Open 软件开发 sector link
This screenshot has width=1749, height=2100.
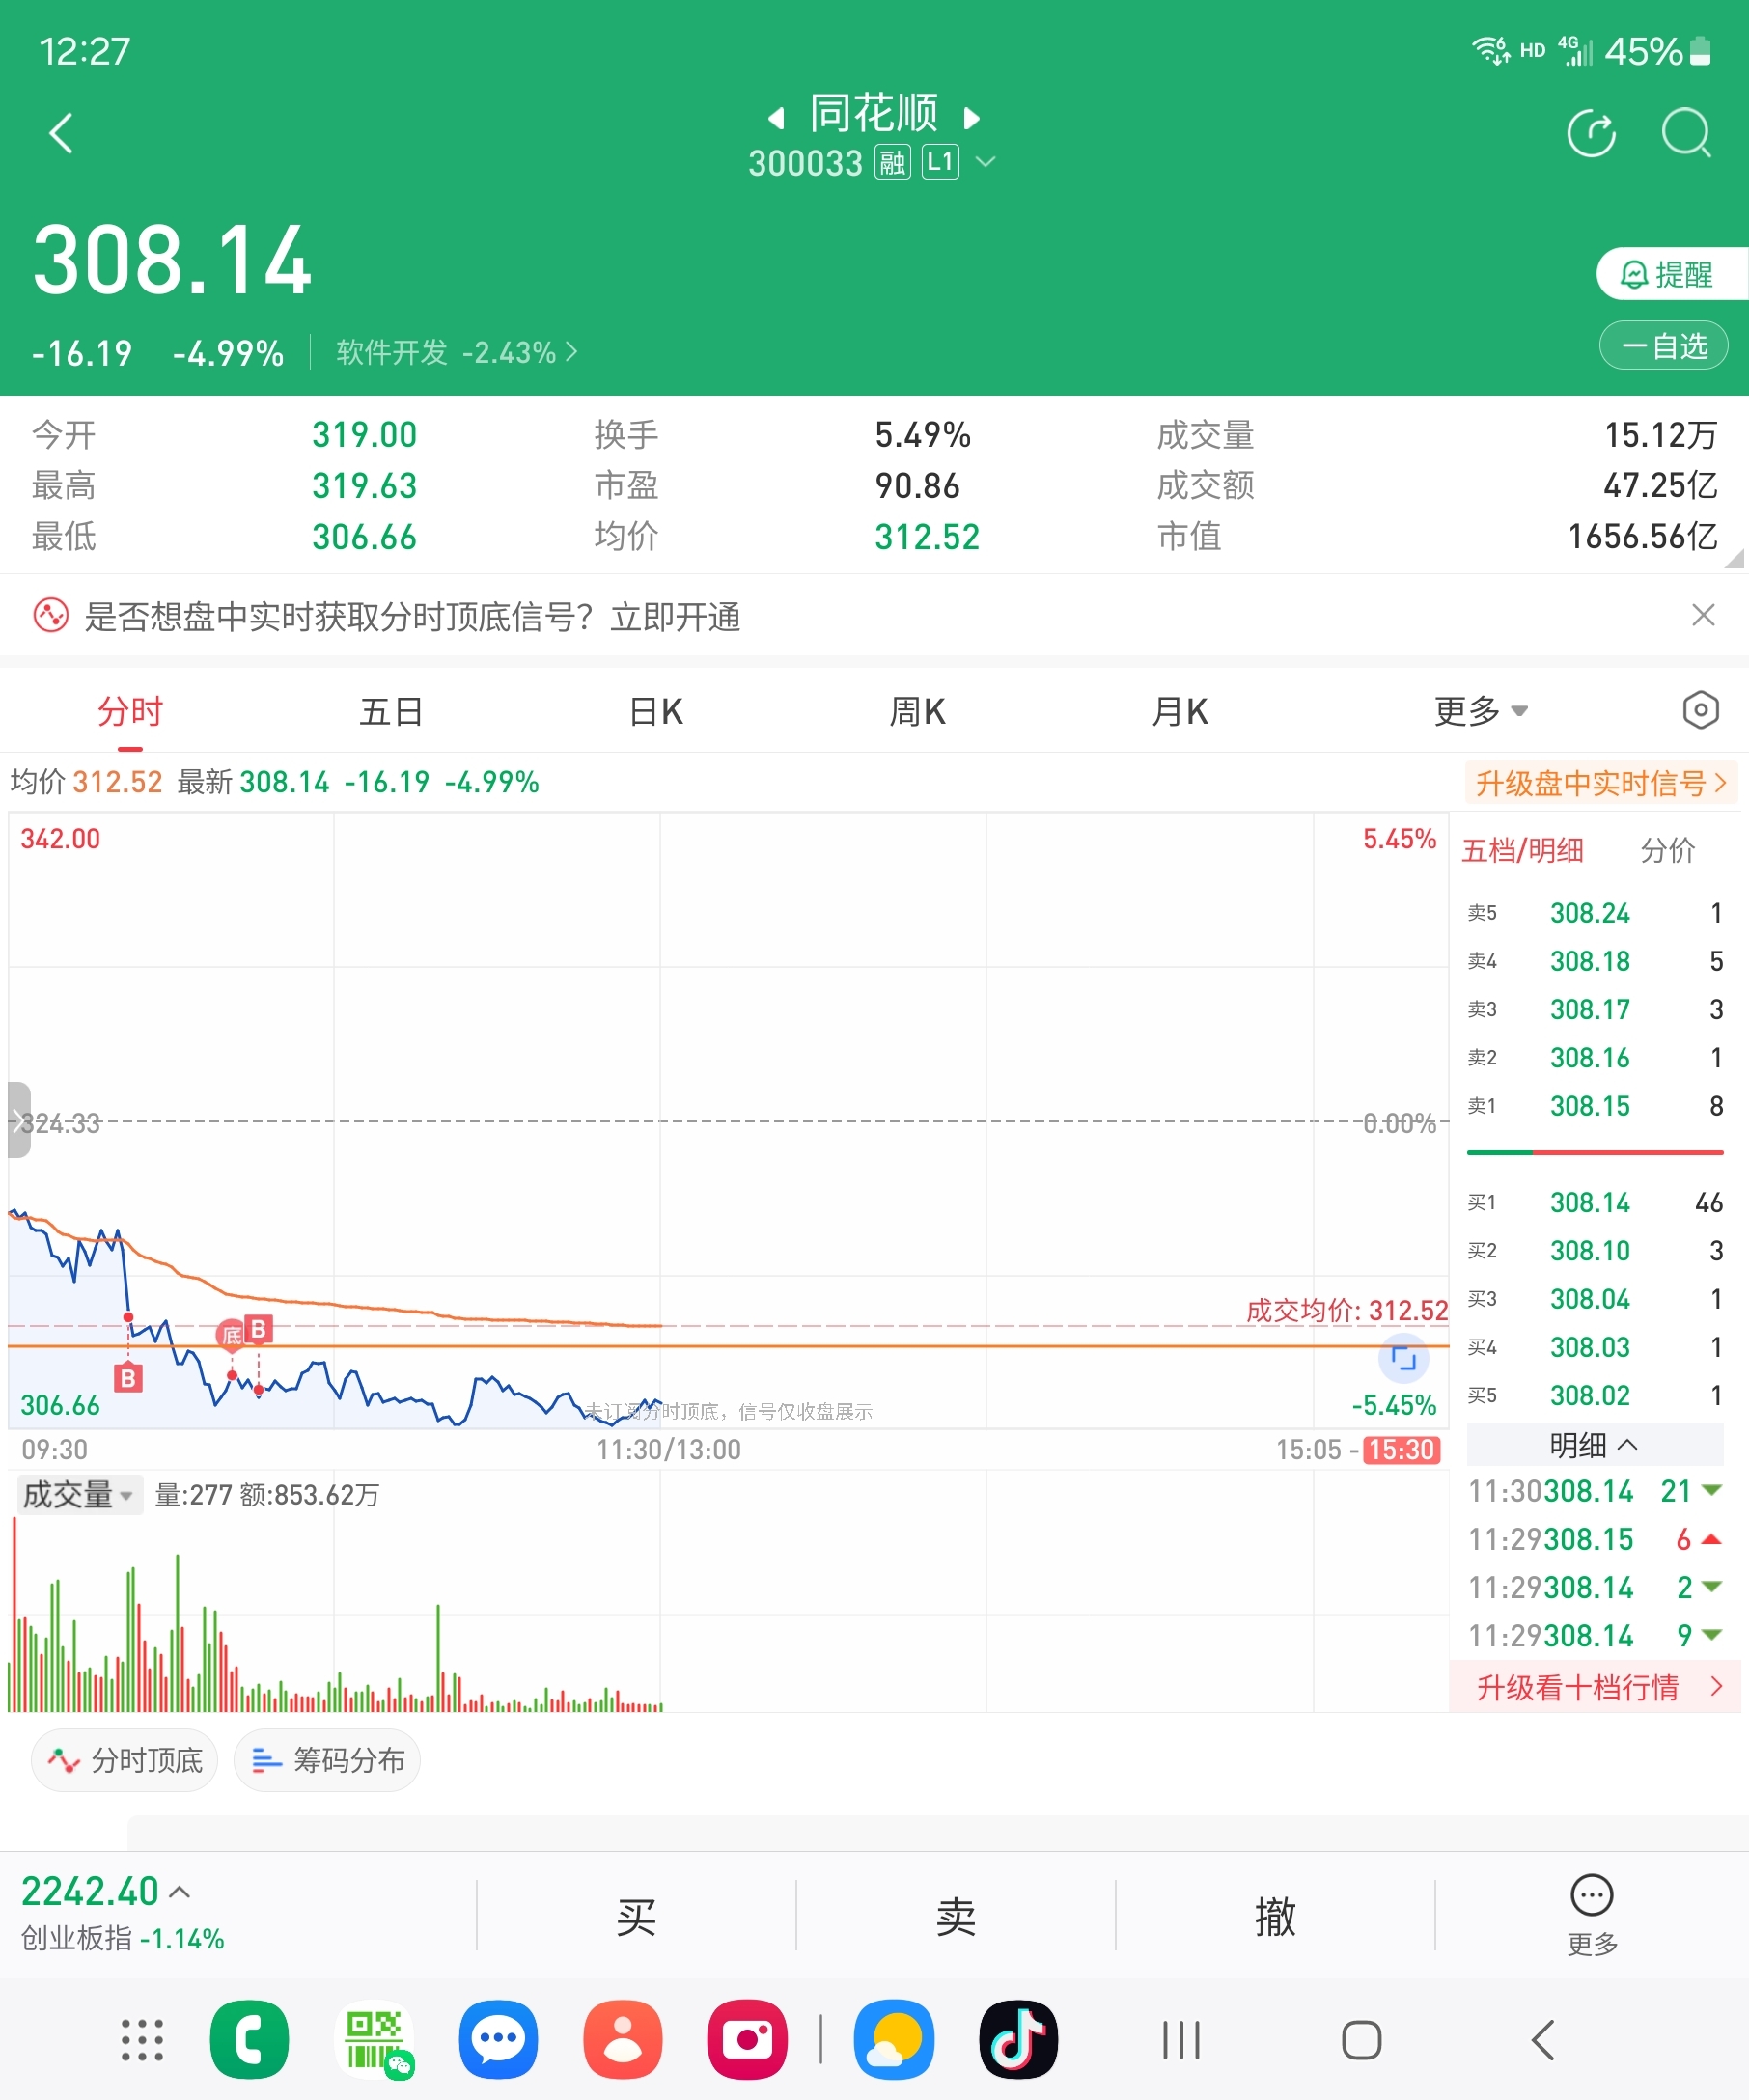point(457,352)
